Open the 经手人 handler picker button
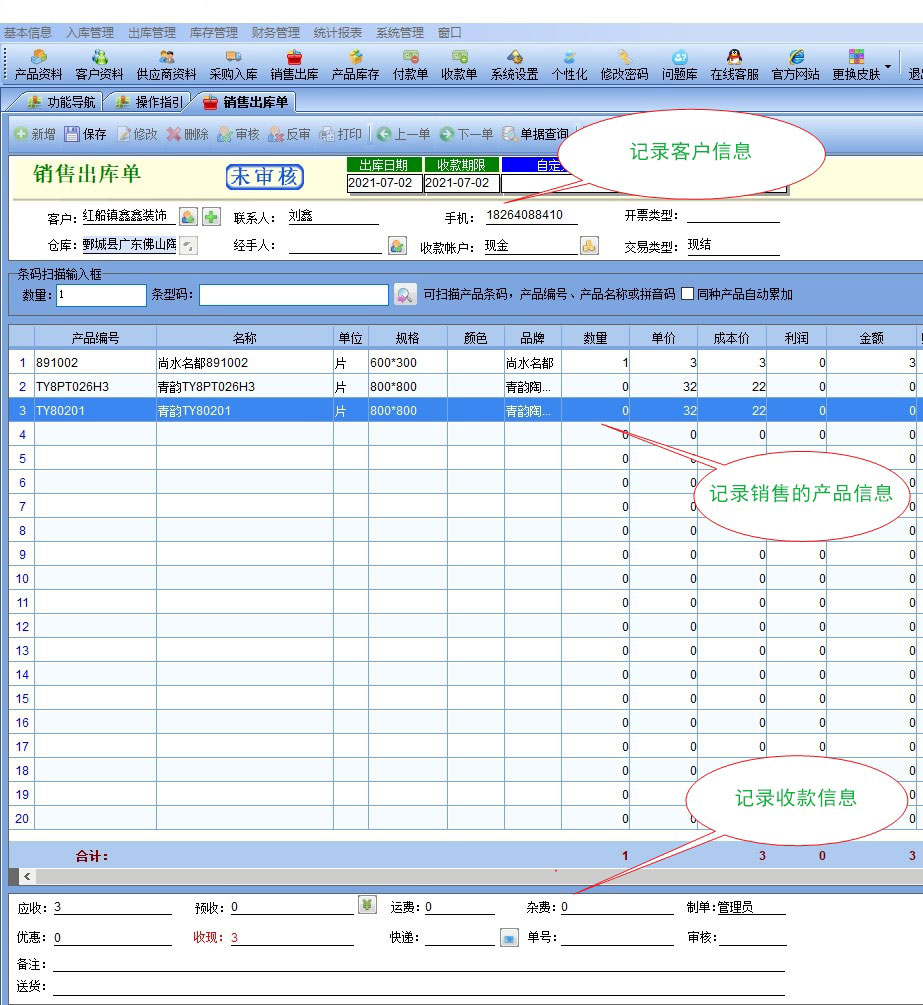The width and height of the screenshot is (923, 1005). point(397,246)
